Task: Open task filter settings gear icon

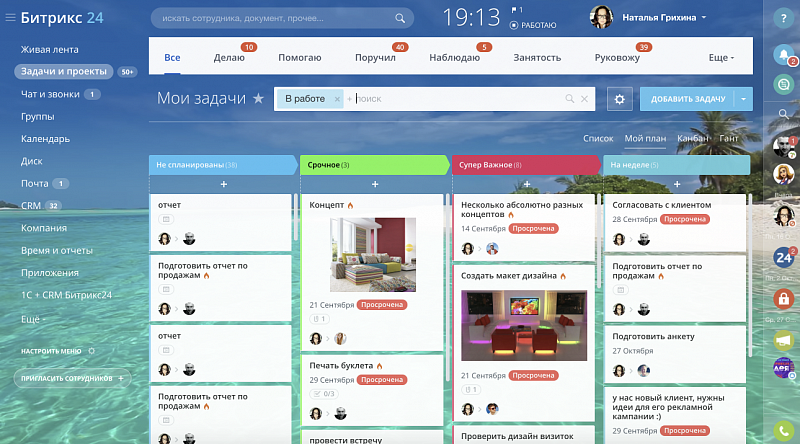Action: pyautogui.click(x=620, y=99)
